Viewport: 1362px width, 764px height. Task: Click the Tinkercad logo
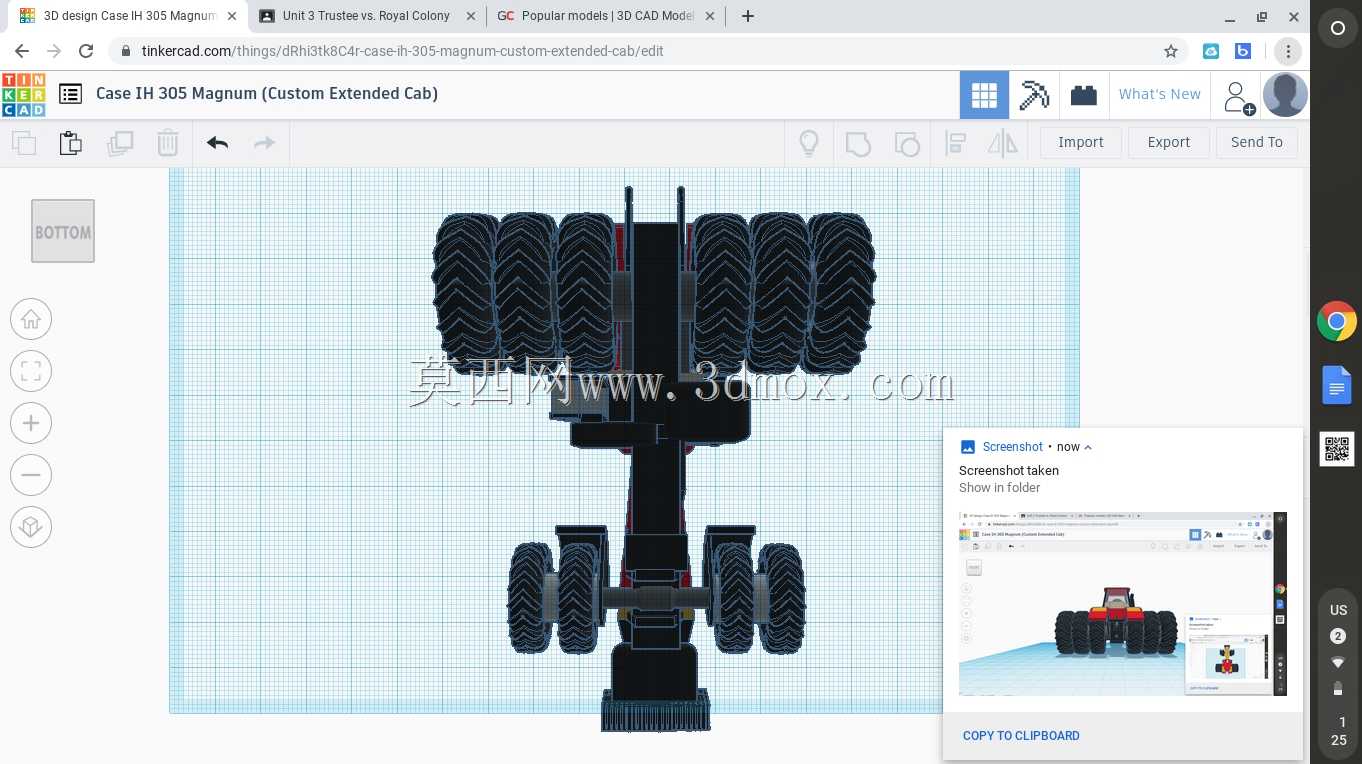[23, 94]
